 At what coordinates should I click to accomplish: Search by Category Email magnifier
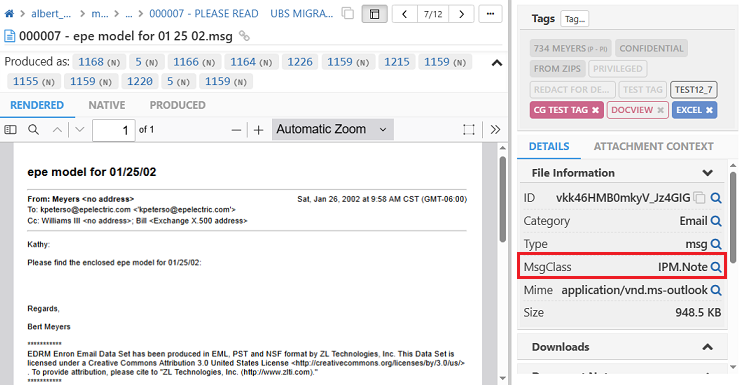[716, 221]
